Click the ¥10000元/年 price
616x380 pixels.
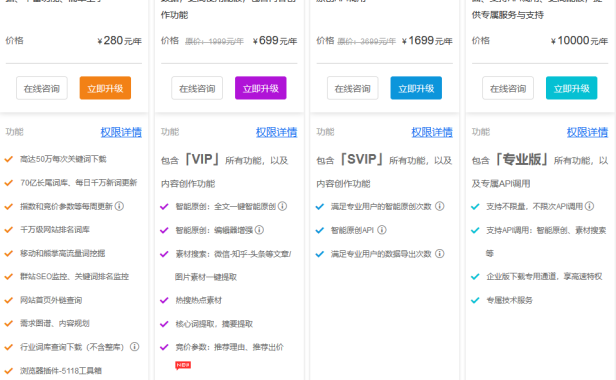(579, 40)
